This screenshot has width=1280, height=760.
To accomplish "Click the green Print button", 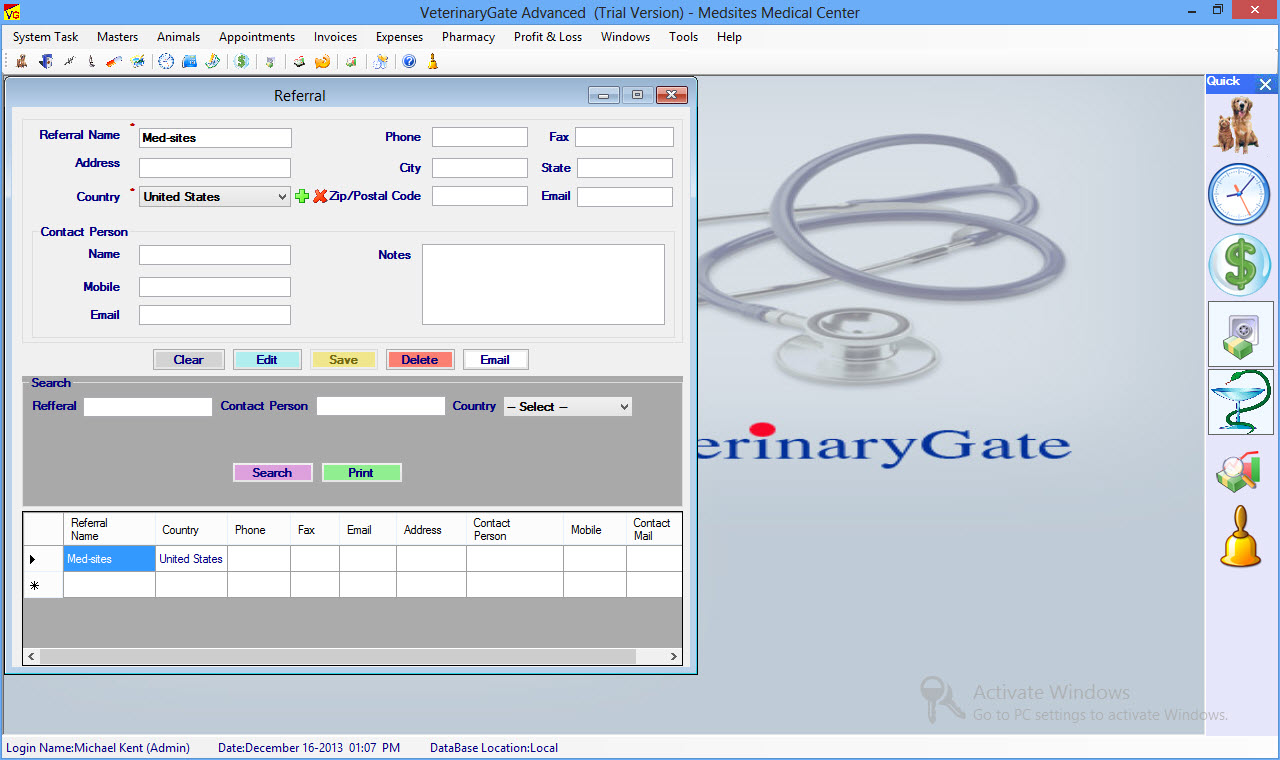I will point(361,473).
